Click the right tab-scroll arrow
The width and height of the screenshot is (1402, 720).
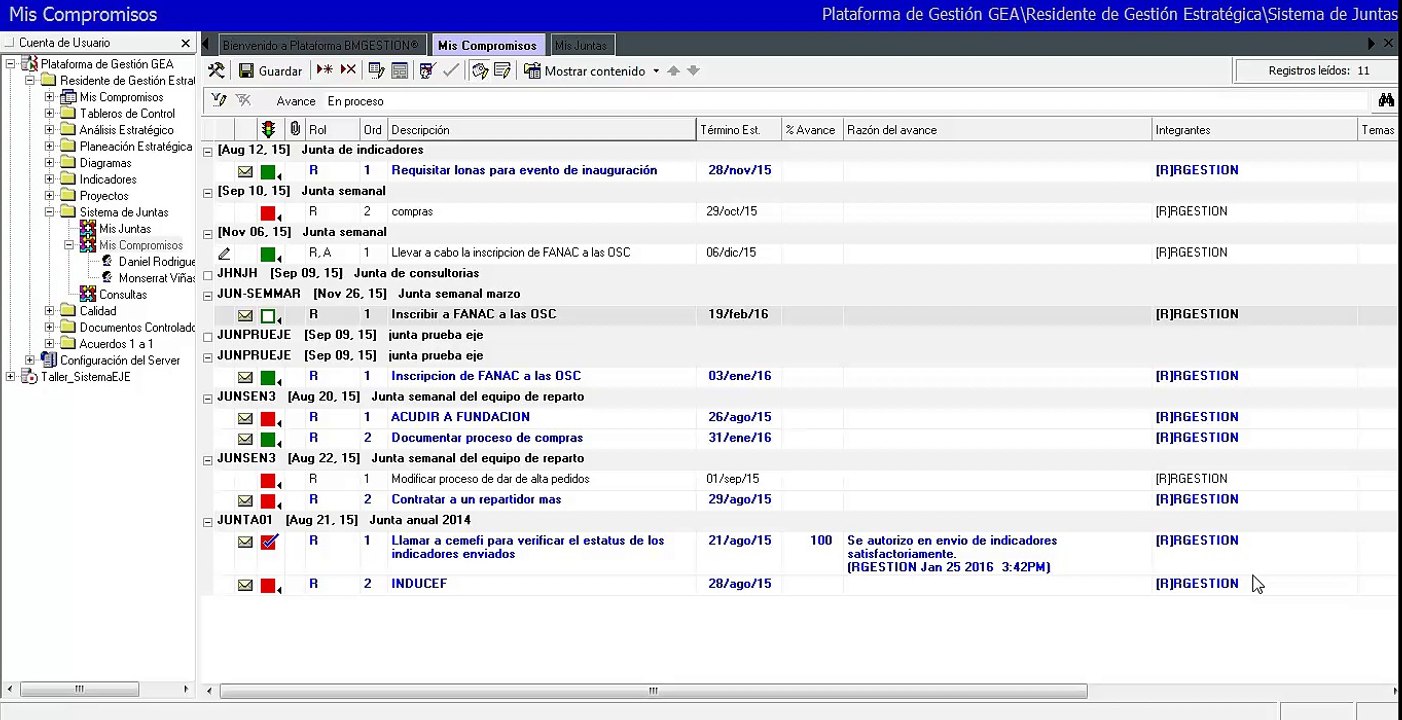pyautogui.click(x=1371, y=44)
